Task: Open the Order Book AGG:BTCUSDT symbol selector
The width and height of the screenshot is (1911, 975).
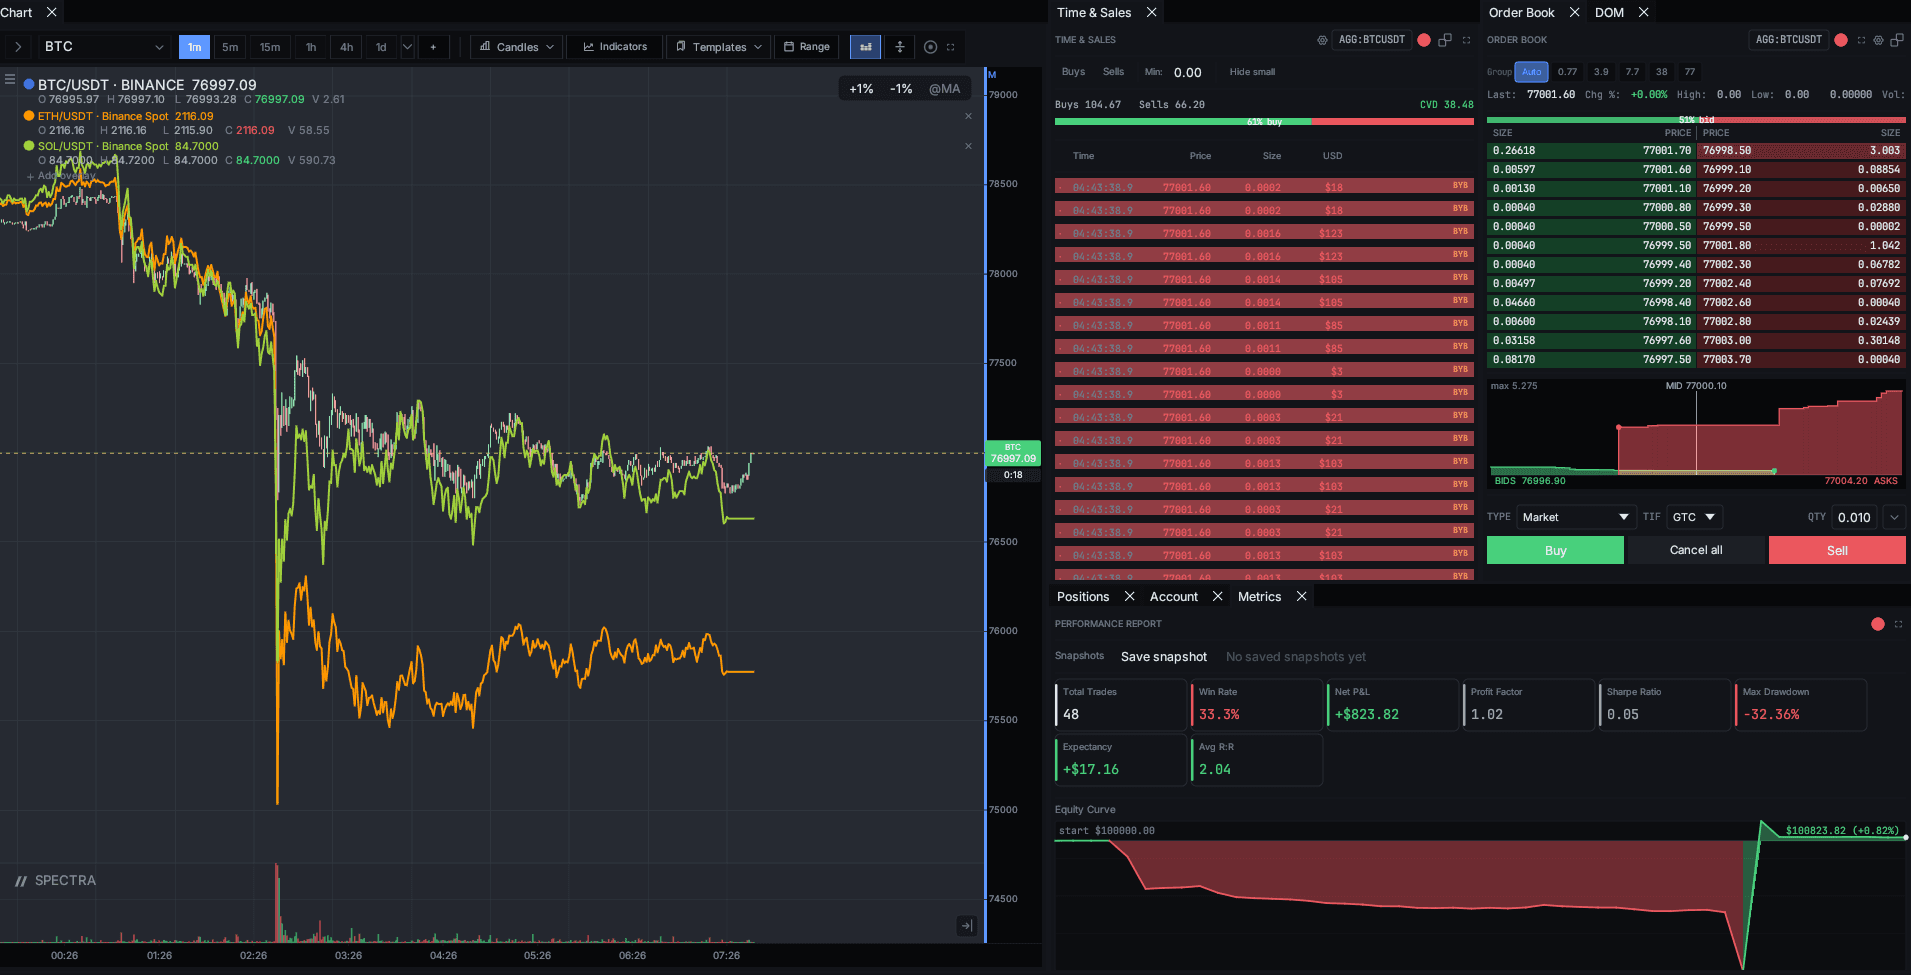Action: click(x=1789, y=40)
